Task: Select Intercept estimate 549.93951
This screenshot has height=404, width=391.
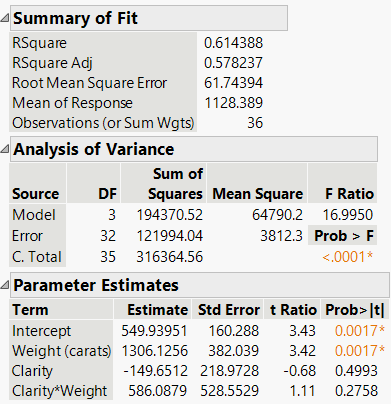Action: coord(154,331)
